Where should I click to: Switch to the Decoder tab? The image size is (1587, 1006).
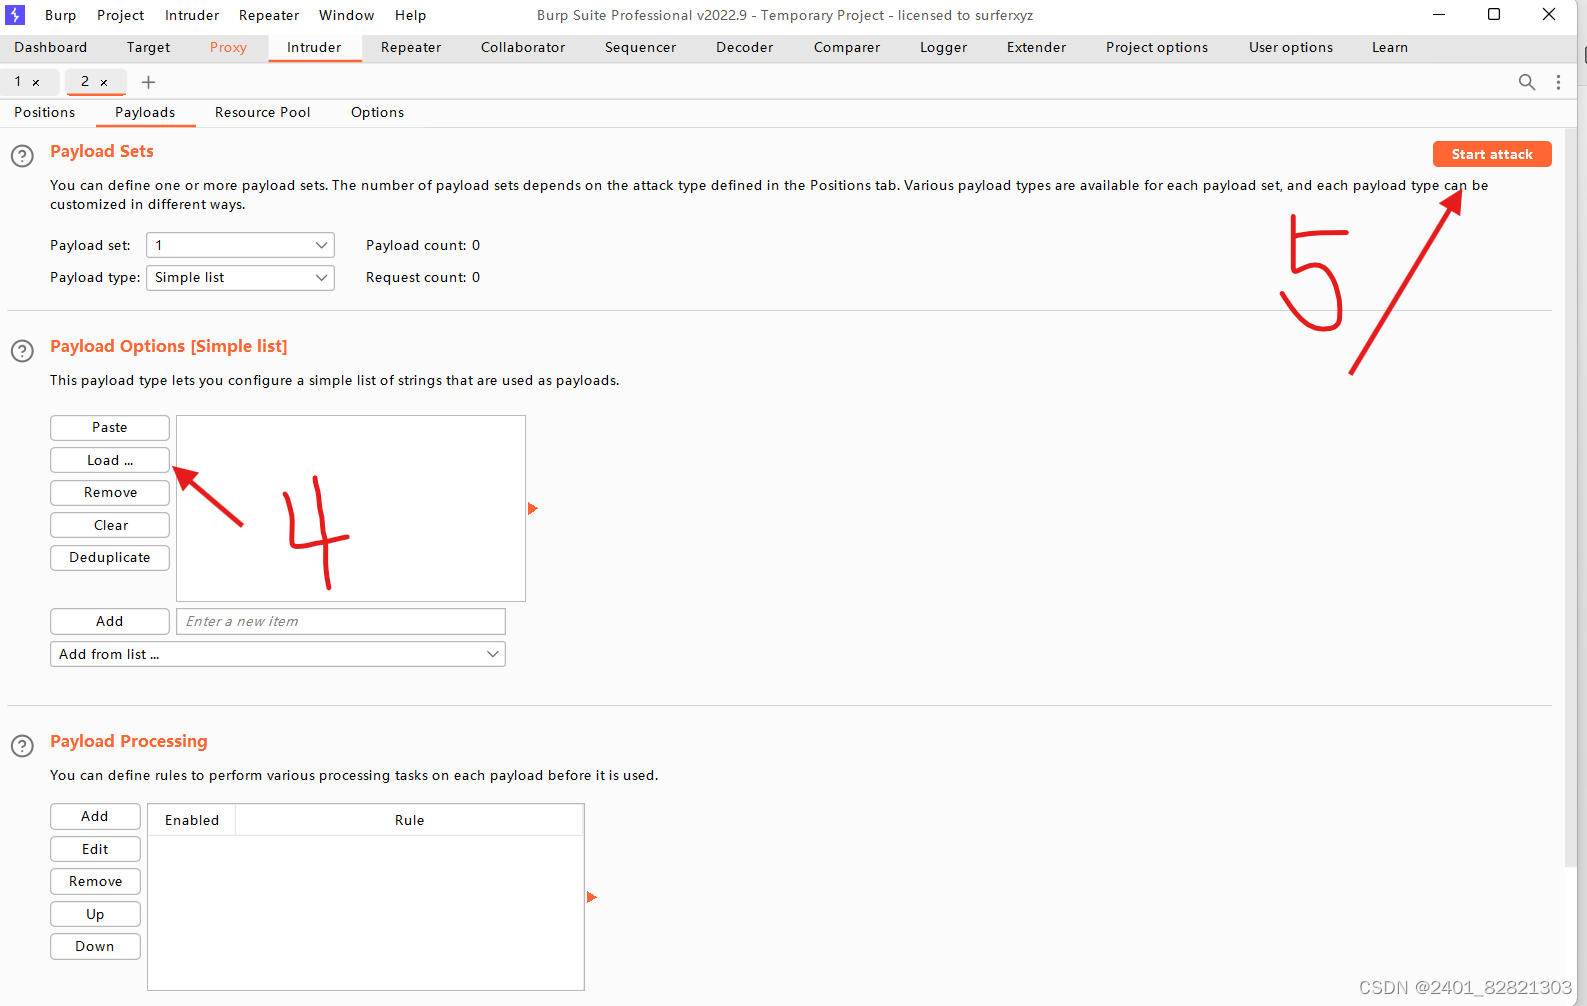pyautogui.click(x=745, y=47)
